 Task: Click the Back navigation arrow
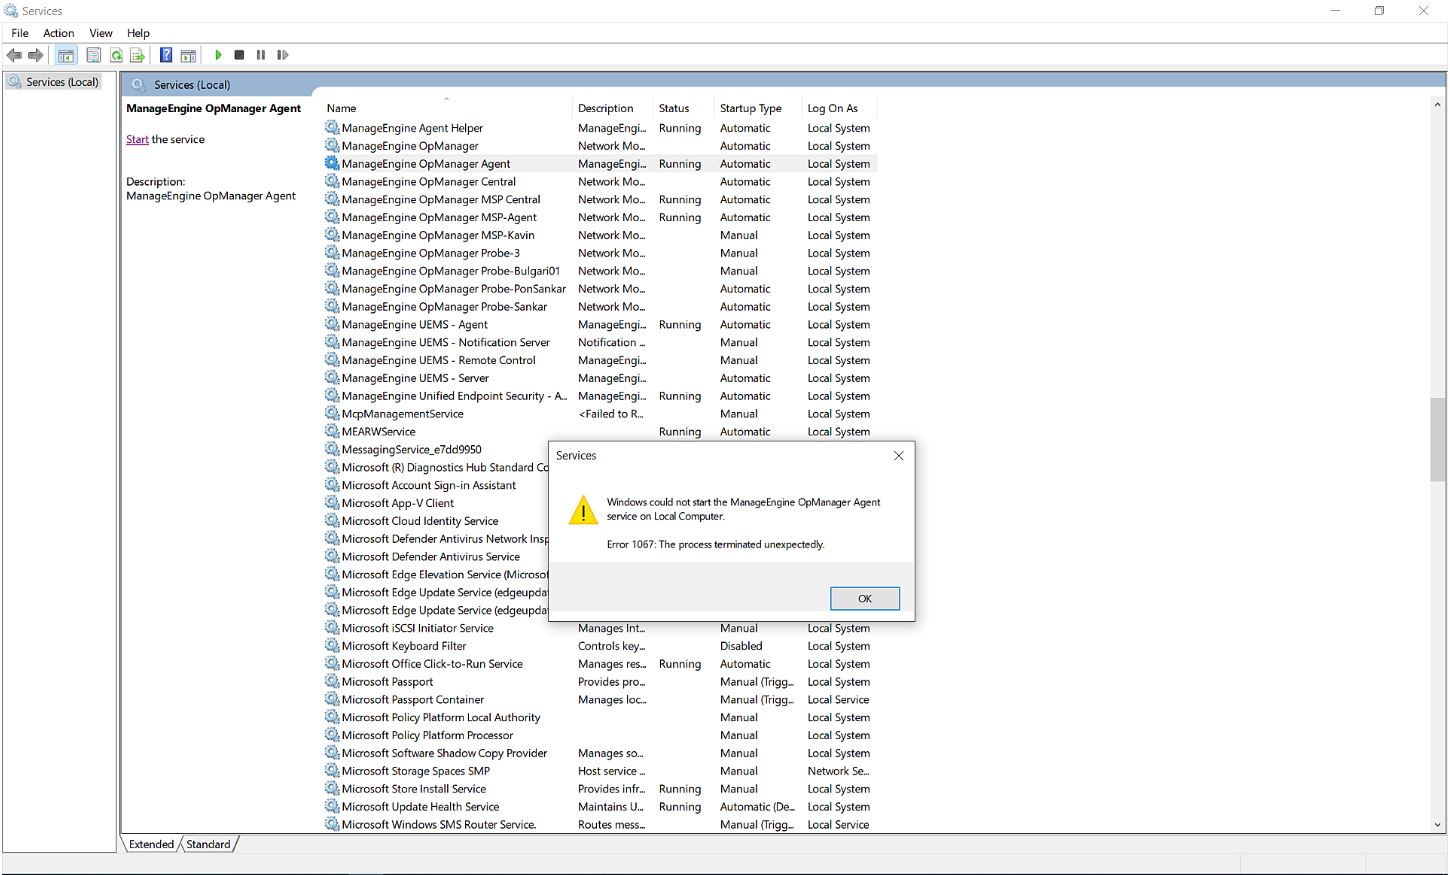(x=14, y=55)
